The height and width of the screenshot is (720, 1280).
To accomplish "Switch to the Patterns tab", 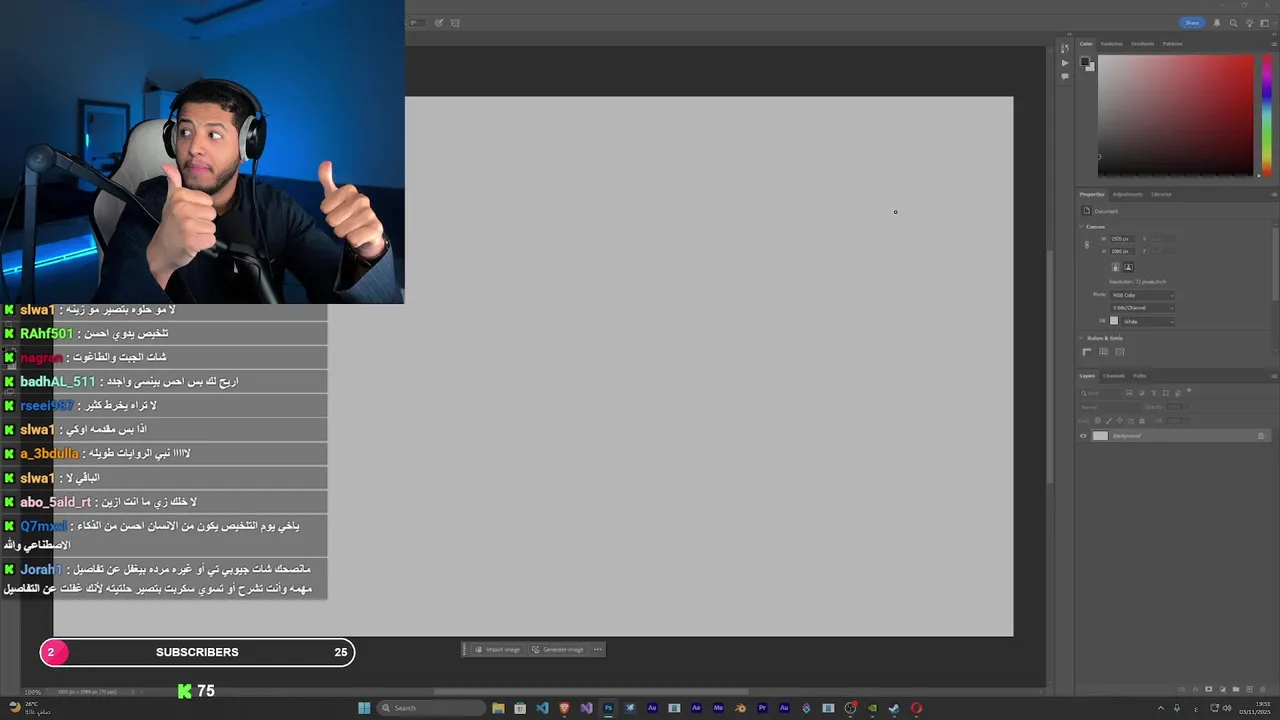I will pyautogui.click(x=1172, y=44).
